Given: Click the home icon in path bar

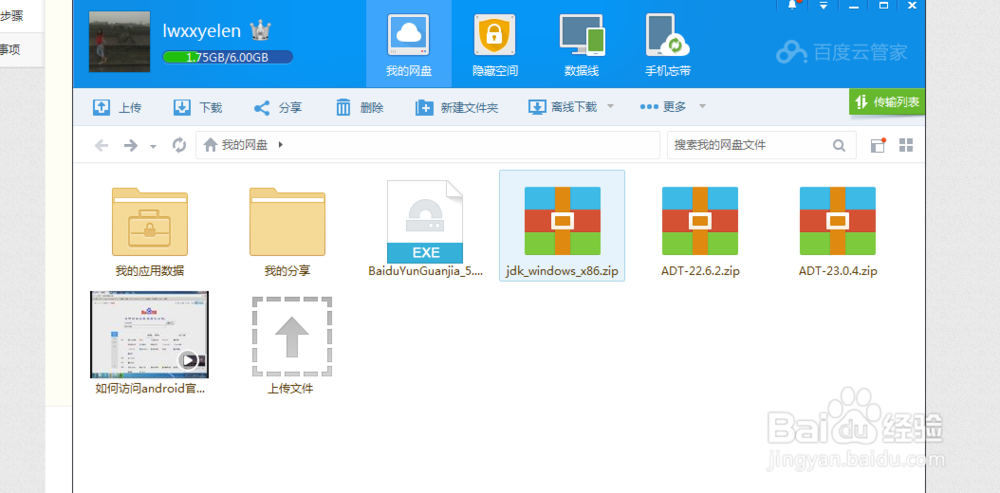Looking at the screenshot, I should (210, 145).
